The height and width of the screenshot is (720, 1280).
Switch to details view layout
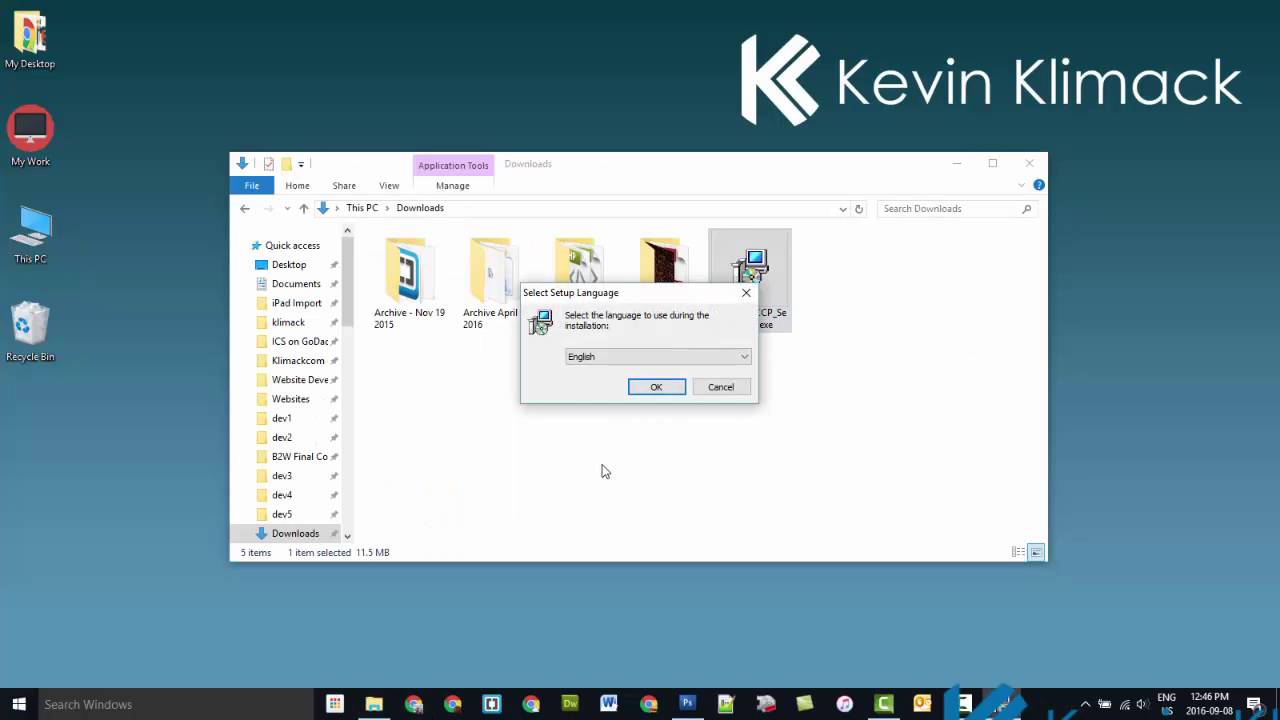[1018, 552]
